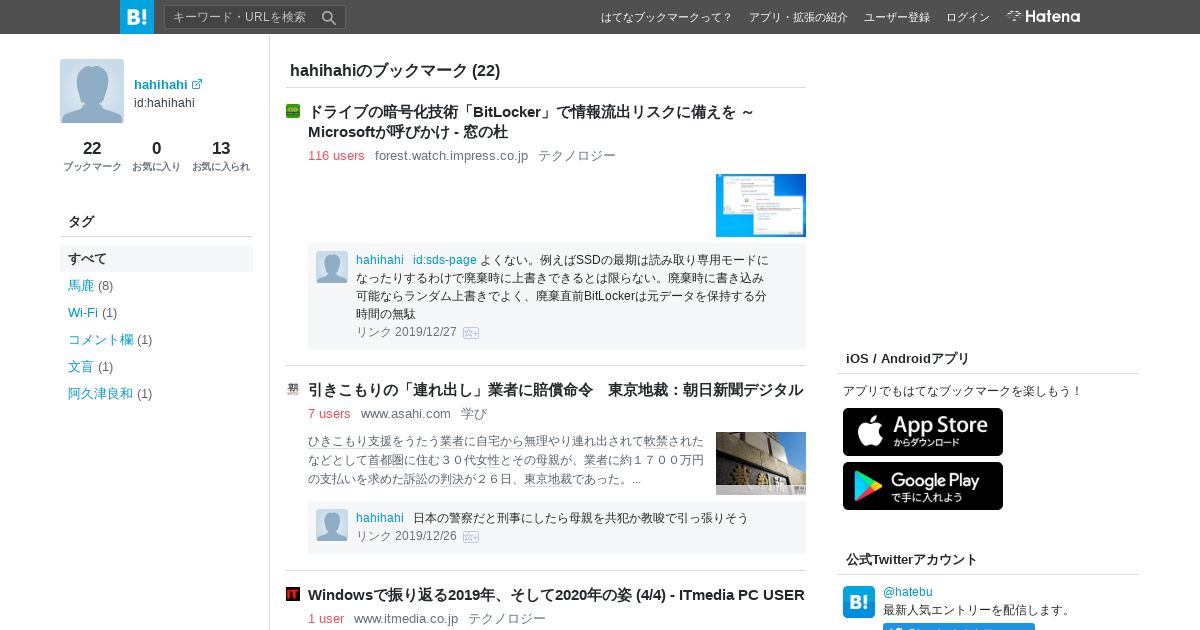Image resolution: width=1200 pixels, height=630 pixels.
Task: Filter by tag 'コメント欄'
Action: (101, 339)
